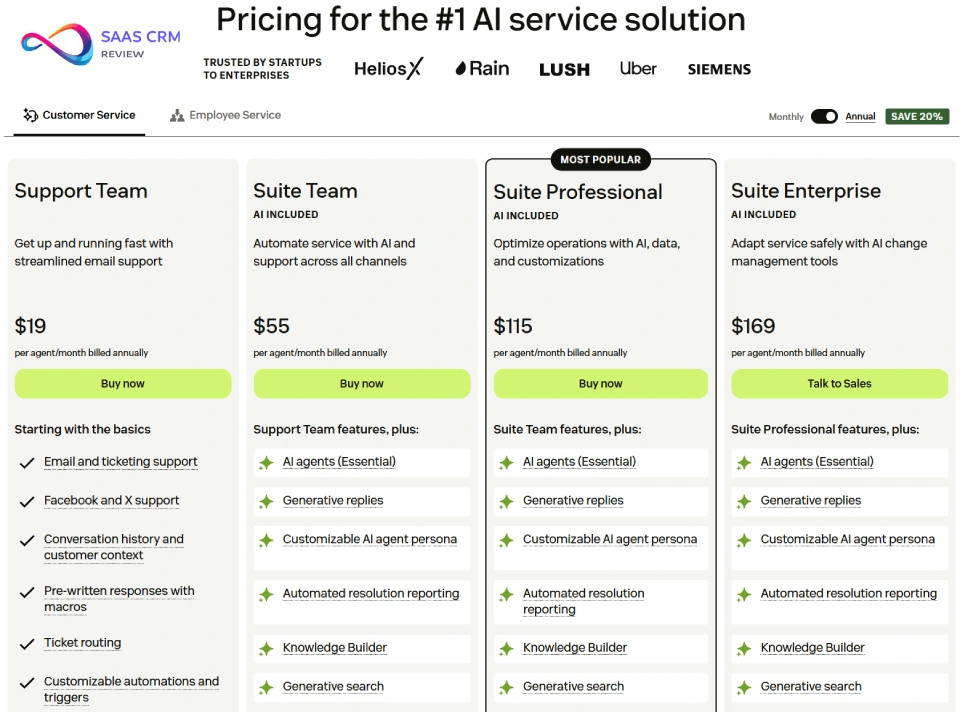Select the Monthly billing option label

pos(786,117)
